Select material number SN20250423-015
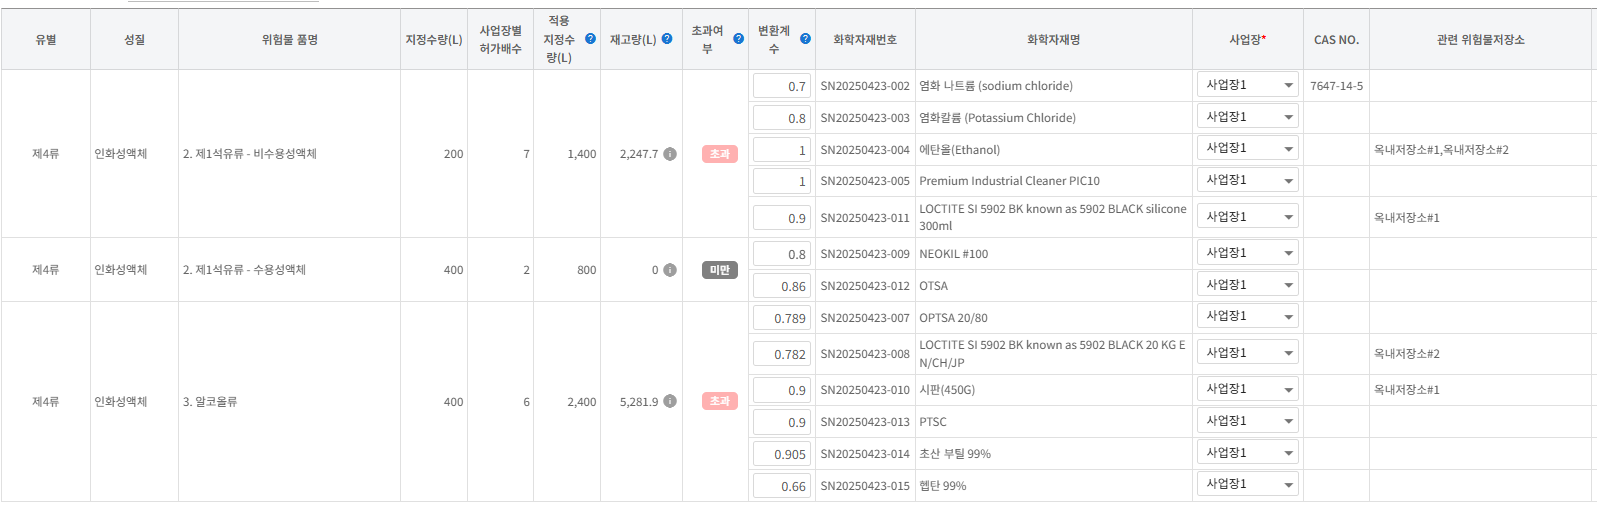Image resolution: width=1597 pixels, height=513 pixels. [x=865, y=486]
